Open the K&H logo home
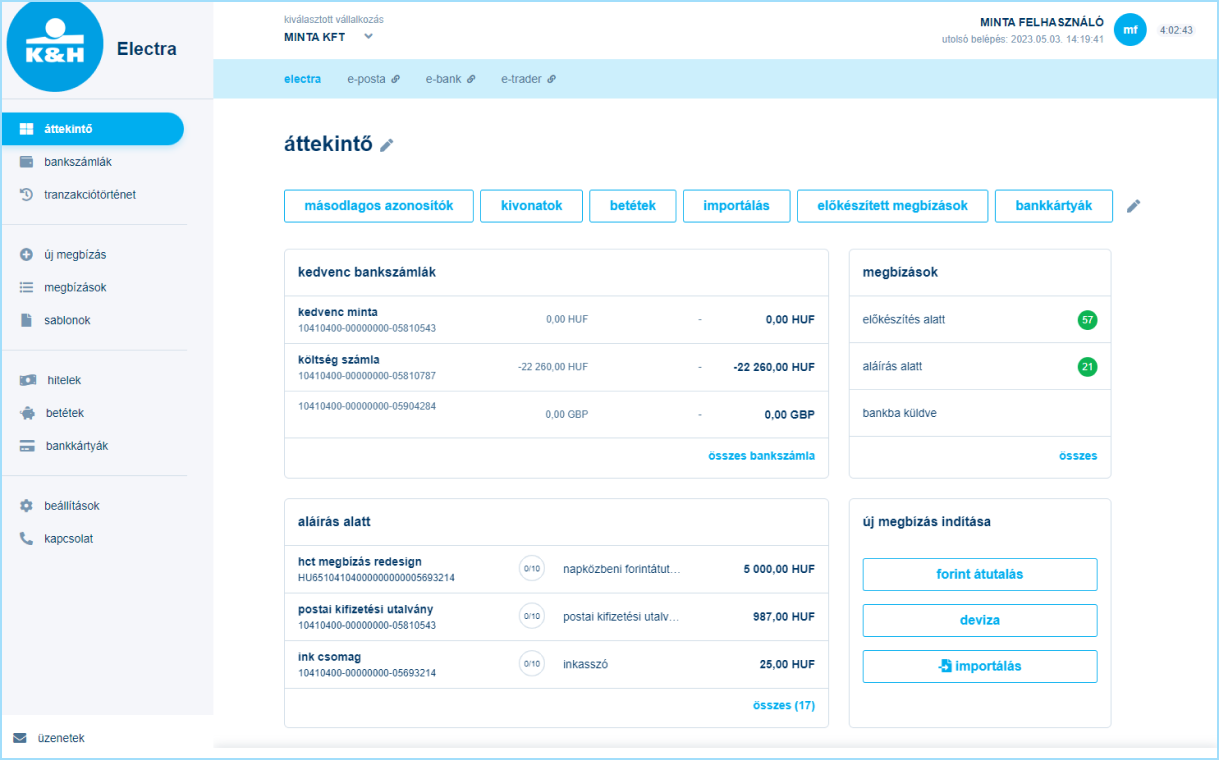The width and height of the screenshot is (1219, 760). pyautogui.click(x=54, y=48)
